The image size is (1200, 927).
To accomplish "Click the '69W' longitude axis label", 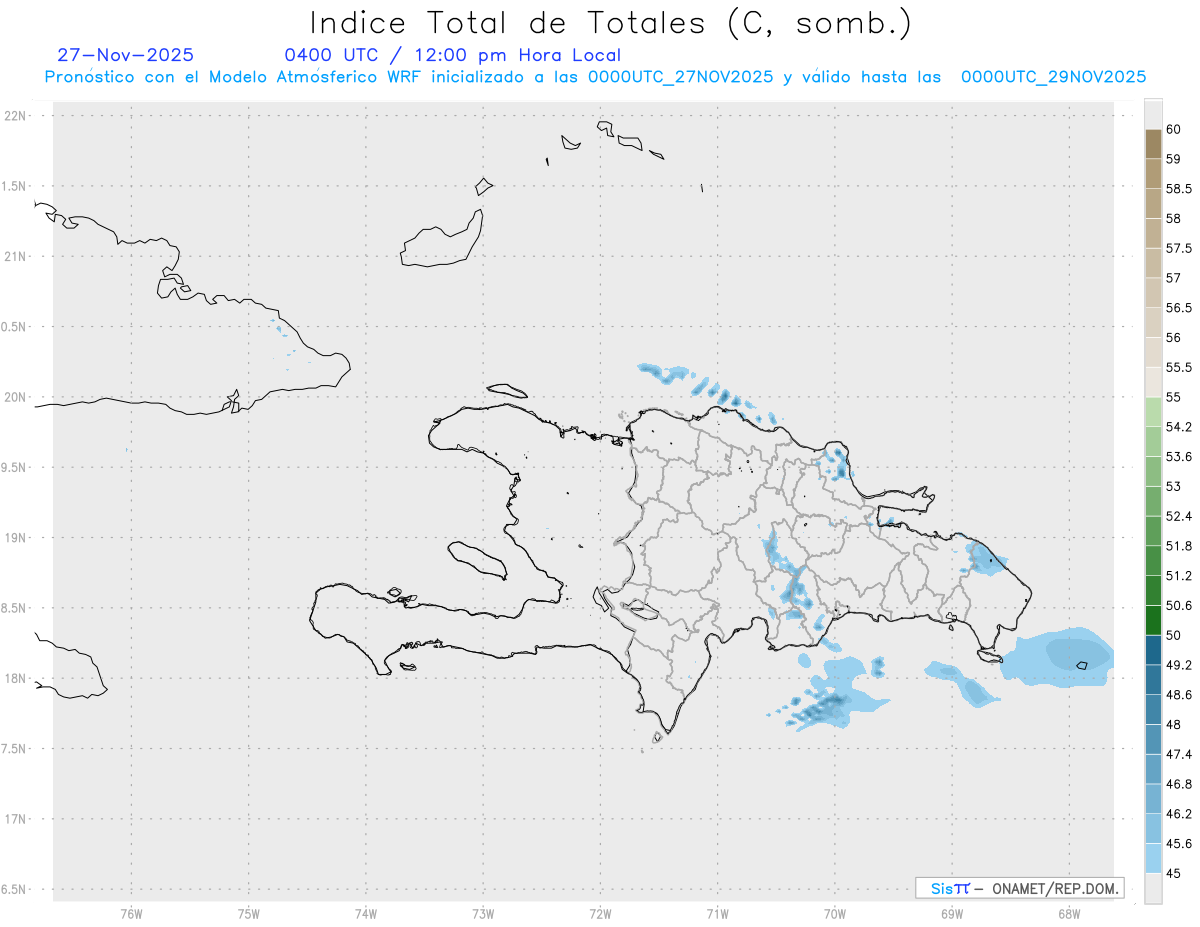I will [x=951, y=913].
